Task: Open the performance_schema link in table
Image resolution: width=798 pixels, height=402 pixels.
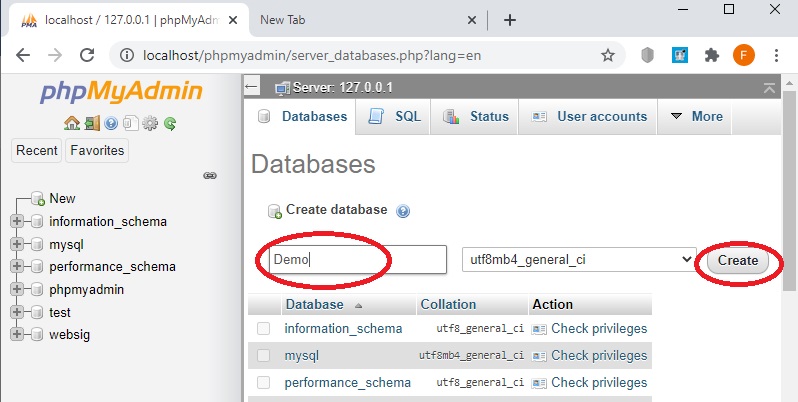Action: point(348,383)
